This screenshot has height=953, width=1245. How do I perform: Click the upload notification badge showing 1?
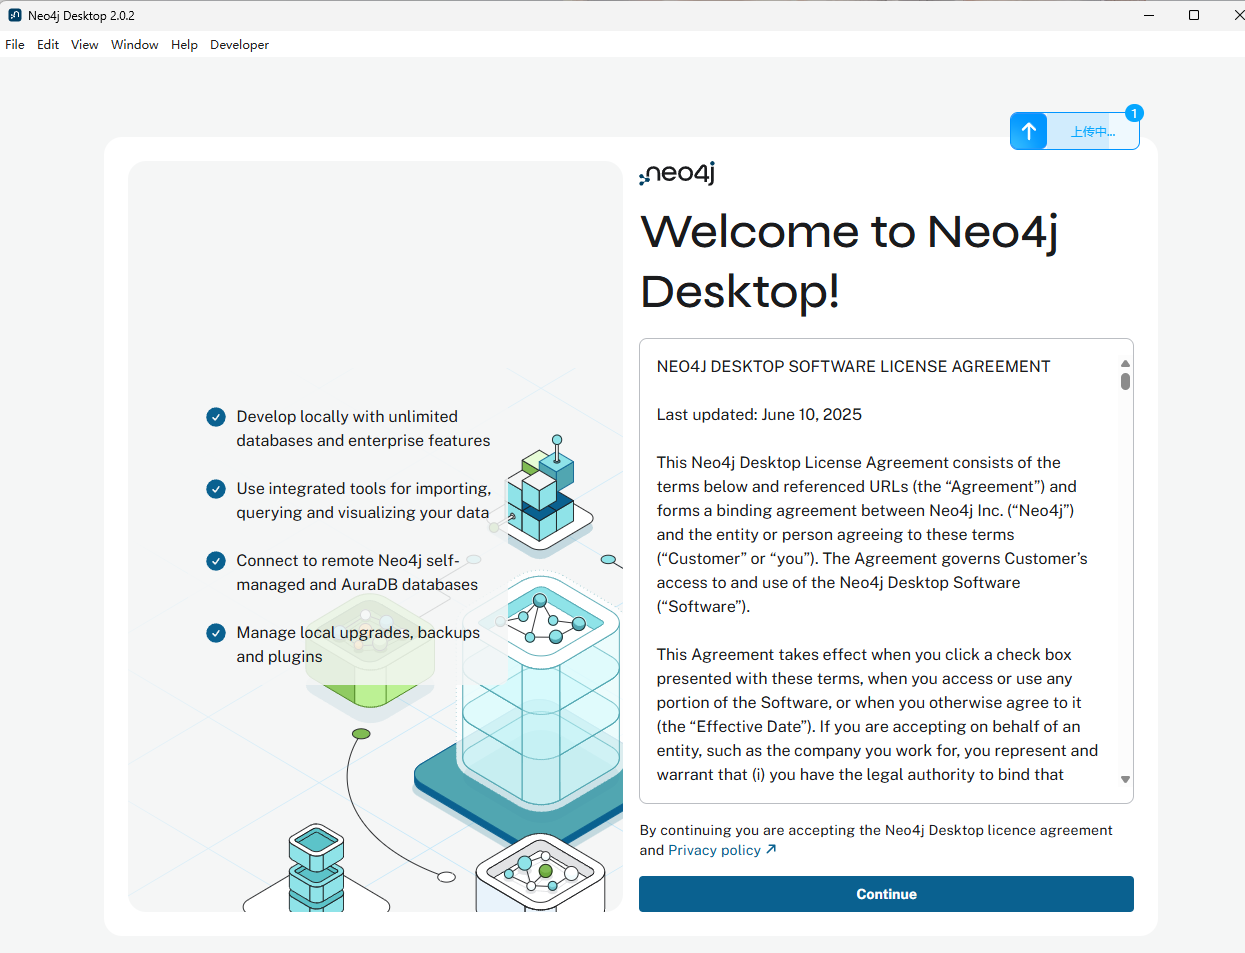point(1134,113)
